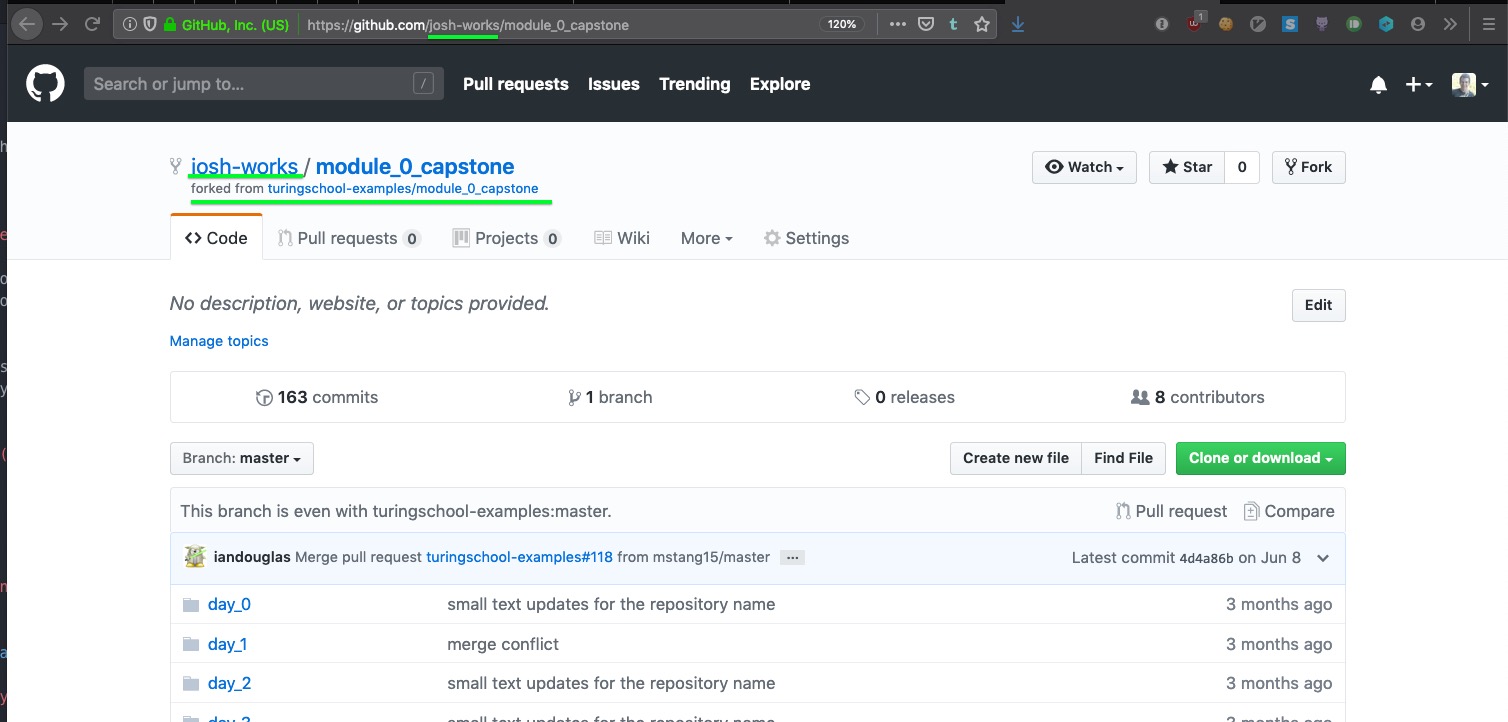The height and width of the screenshot is (722, 1508).
Task: Click the browser forward arrow
Action: (x=60, y=24)
